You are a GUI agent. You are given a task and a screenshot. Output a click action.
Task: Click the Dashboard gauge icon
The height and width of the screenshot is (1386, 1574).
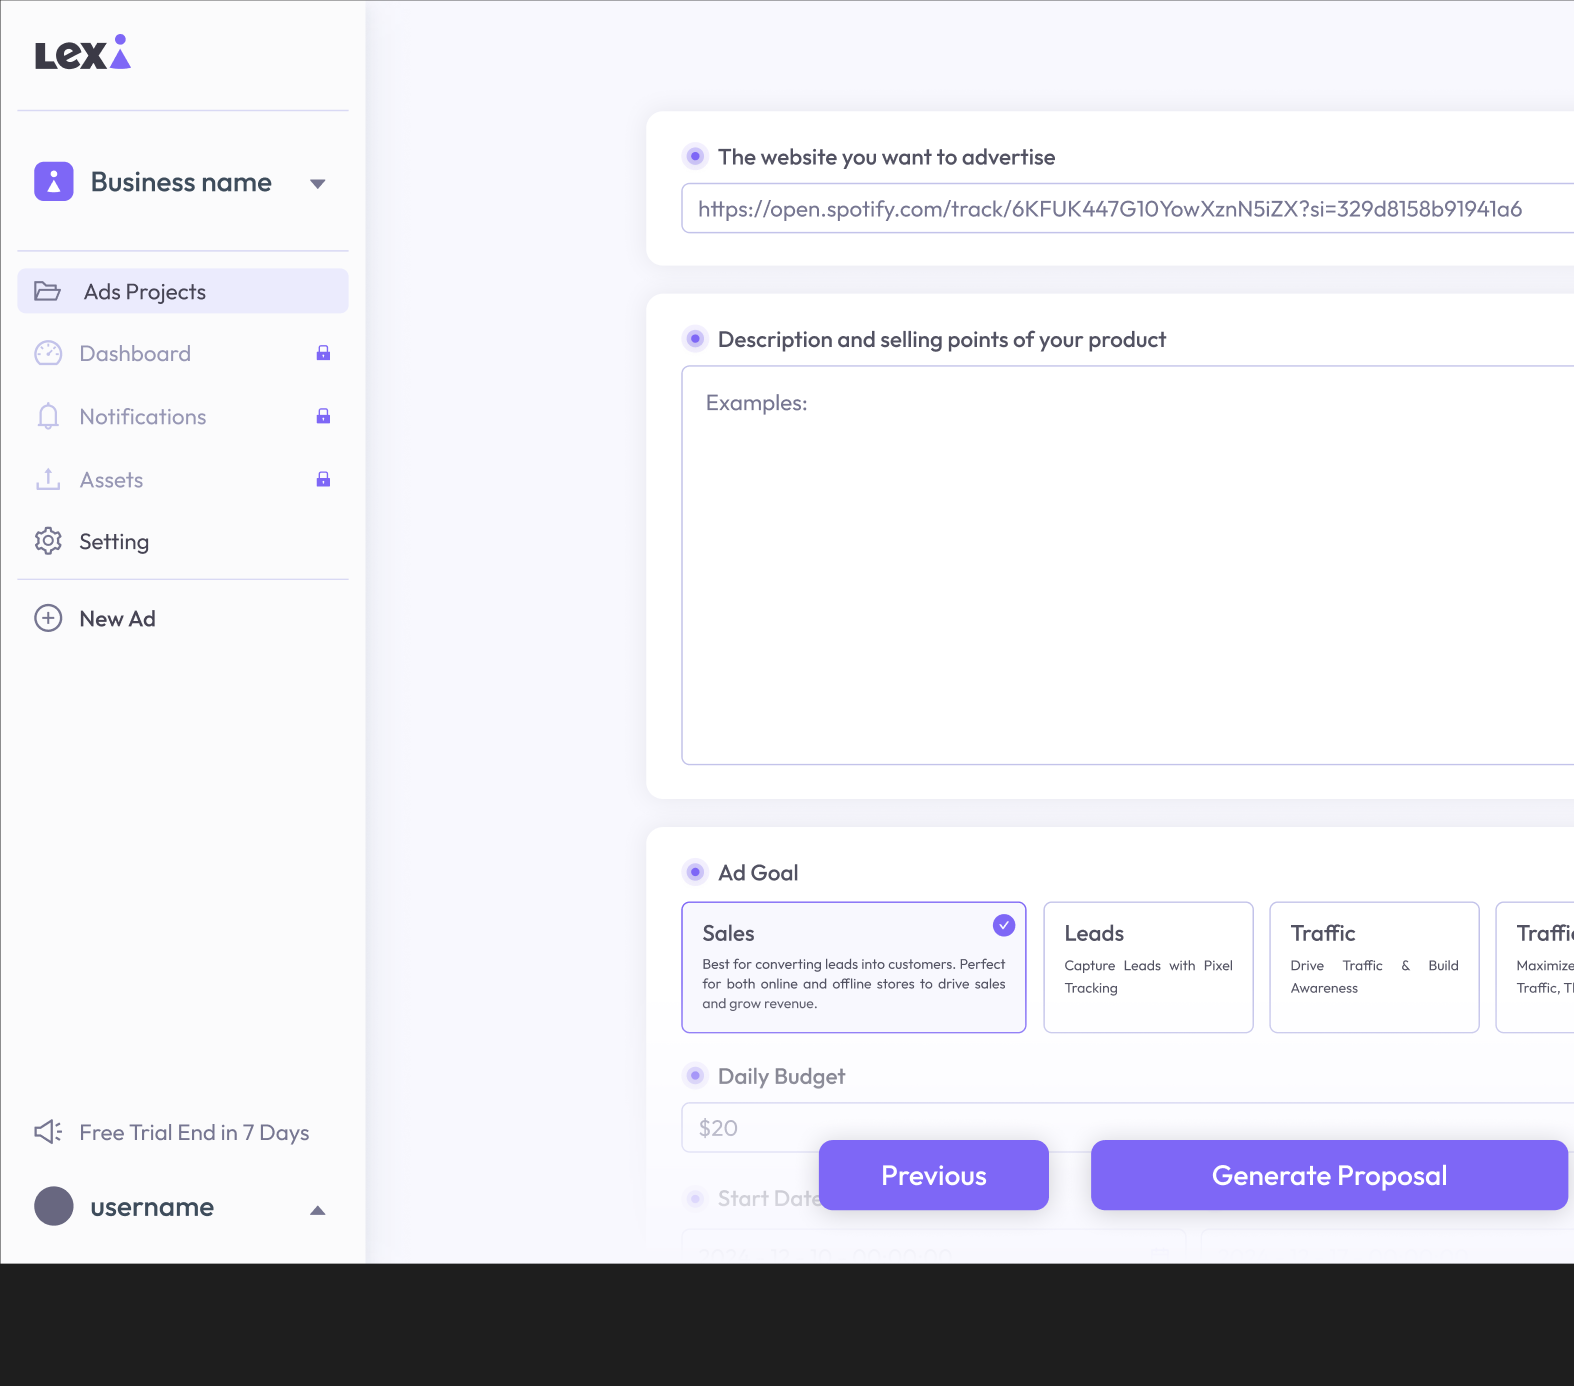(48, 353)
